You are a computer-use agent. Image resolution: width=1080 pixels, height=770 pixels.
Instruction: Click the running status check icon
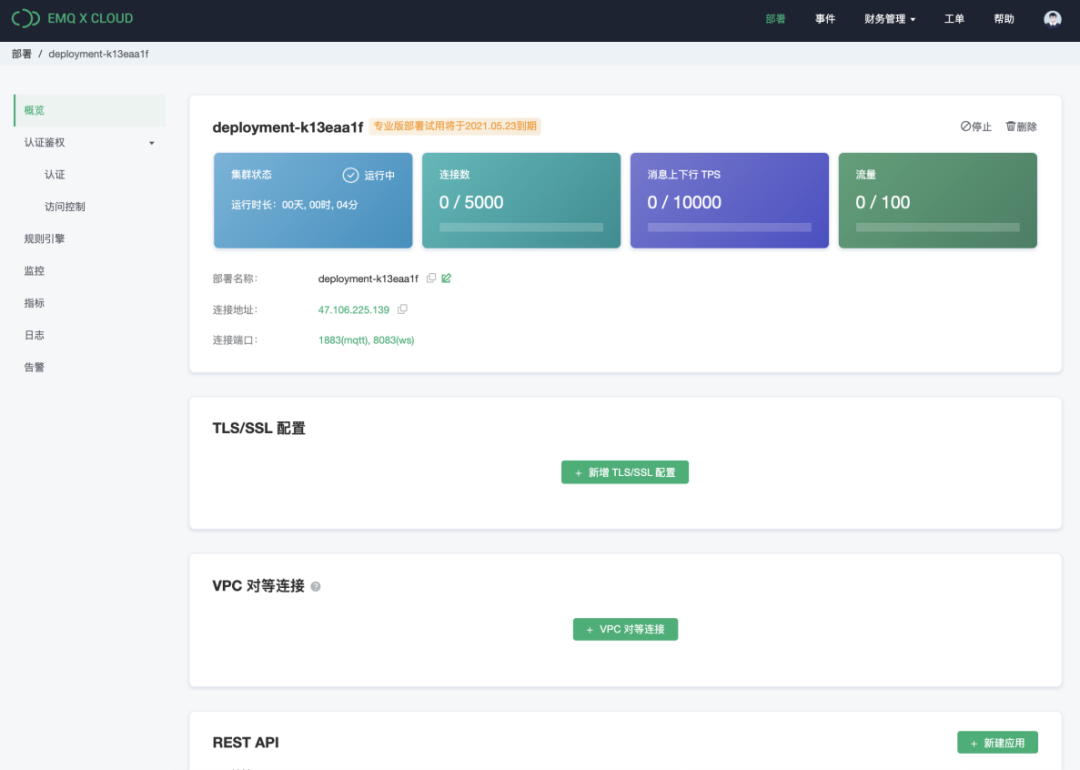point(351,175)
